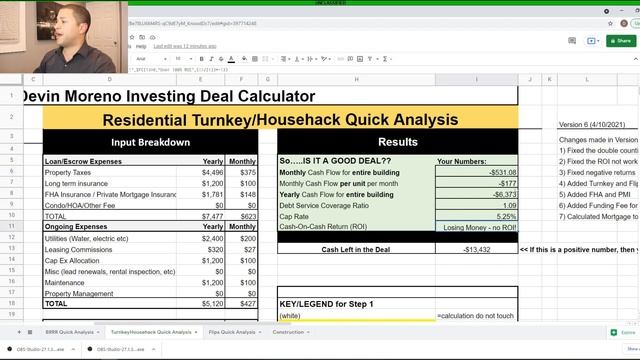Apply strikethrough formatting
Image resolution: width=640 pixels, height=360 pixels.
point(221,59)
